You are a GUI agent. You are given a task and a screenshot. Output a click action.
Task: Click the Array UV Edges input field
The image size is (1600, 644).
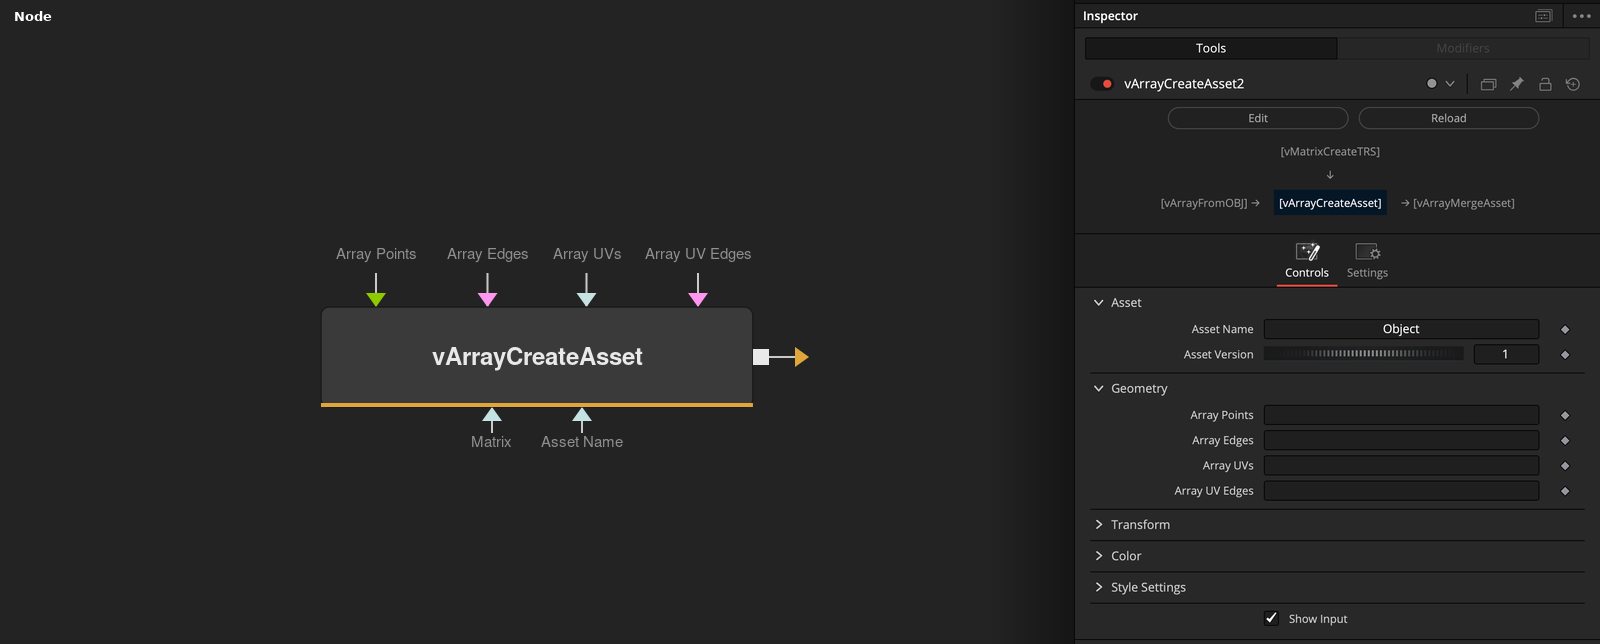click(1401, 491)
